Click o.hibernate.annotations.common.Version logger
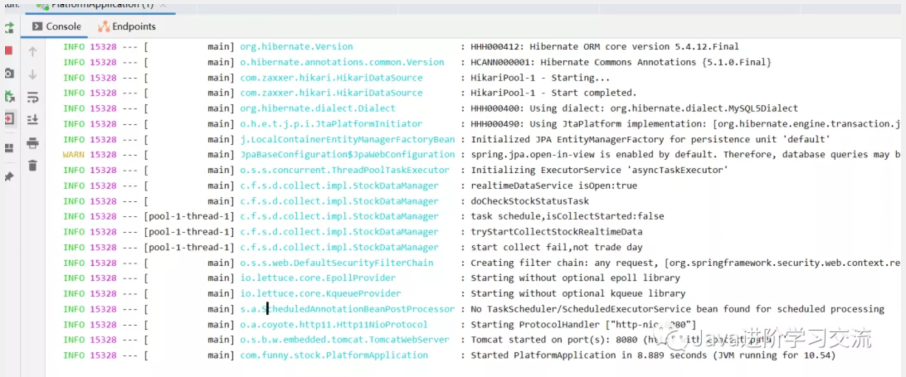The width and height of the screenshot is (906, 377). 342,62
